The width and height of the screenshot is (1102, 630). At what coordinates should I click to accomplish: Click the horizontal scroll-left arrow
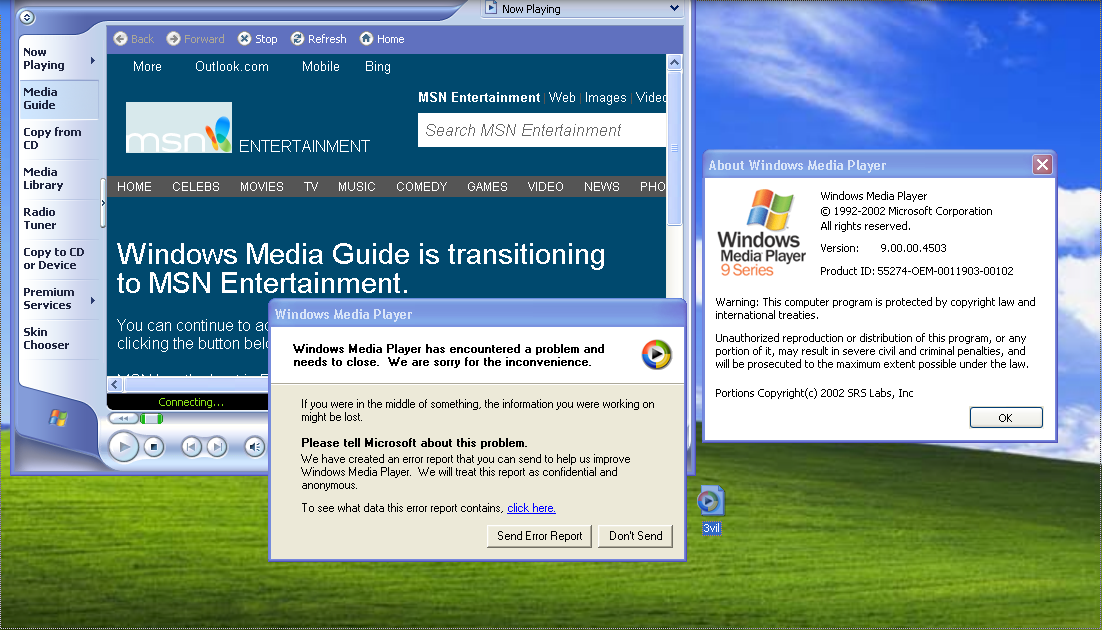click(115, 385)
